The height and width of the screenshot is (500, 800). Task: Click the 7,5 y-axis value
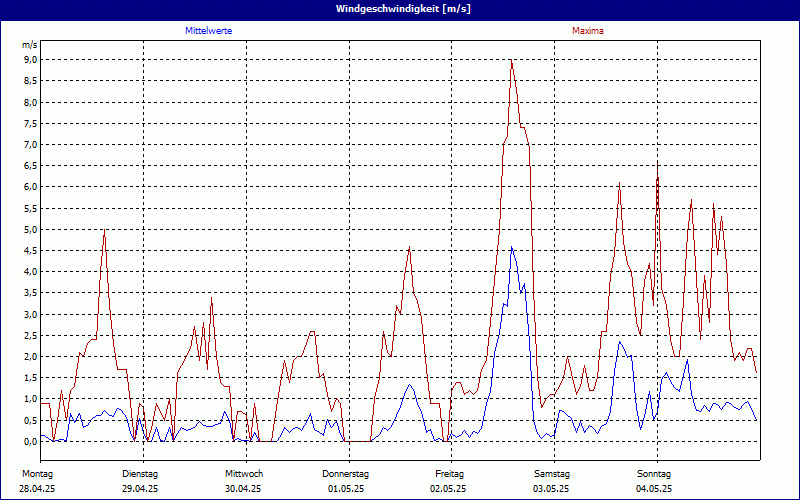(30, 123)
